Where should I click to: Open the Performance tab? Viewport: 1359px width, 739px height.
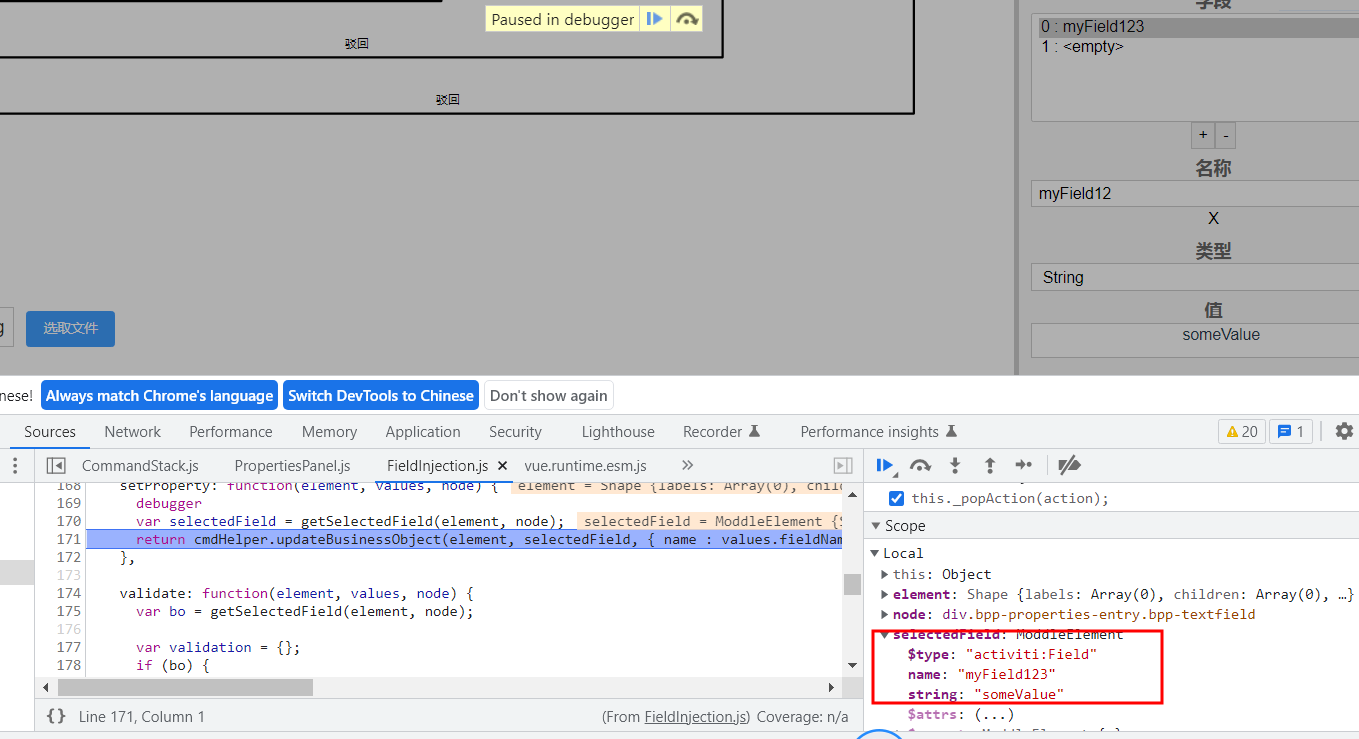click(231, 432)
